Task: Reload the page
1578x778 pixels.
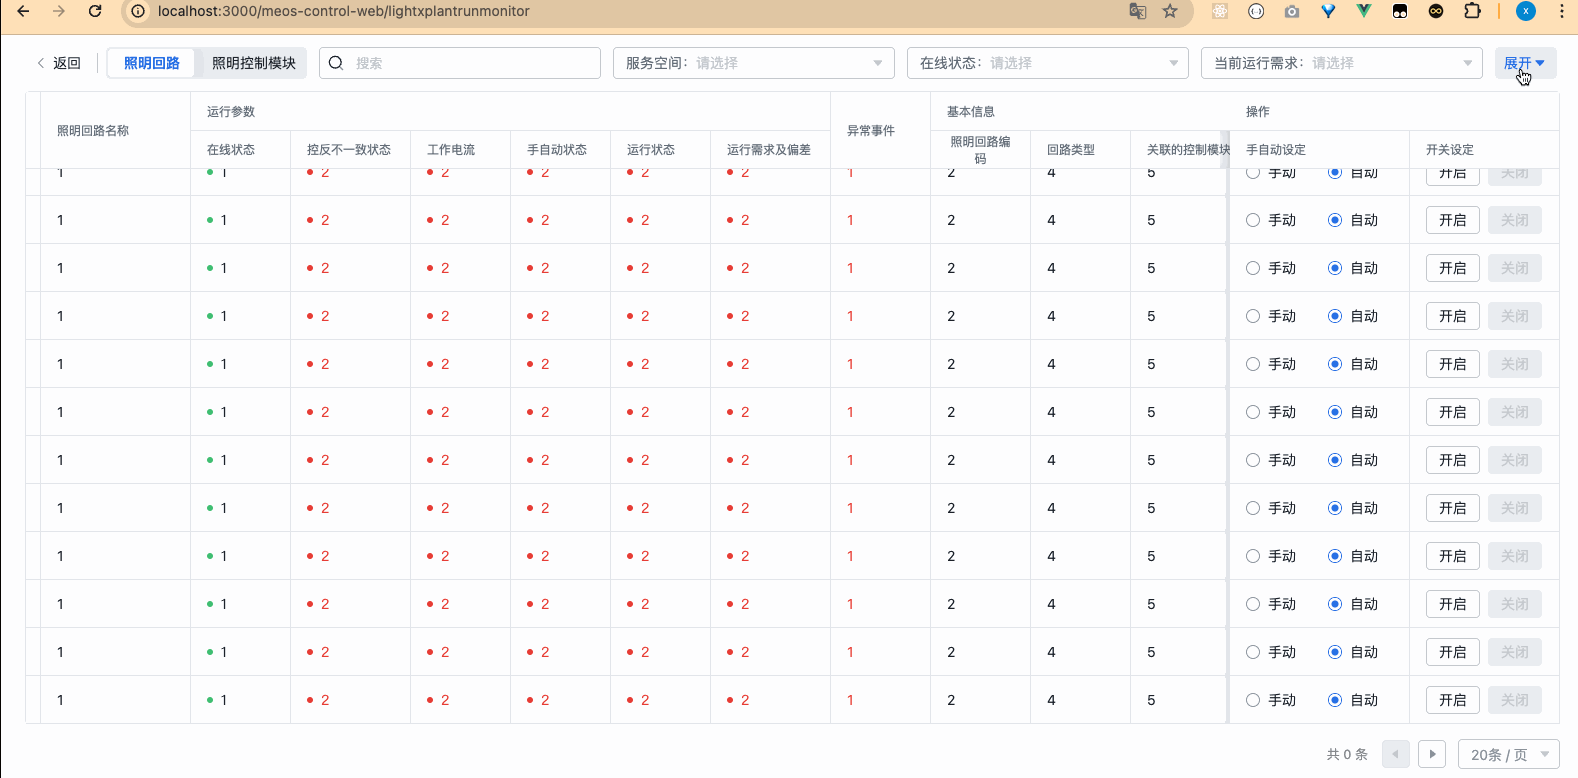Action: (x=95, y=11)
